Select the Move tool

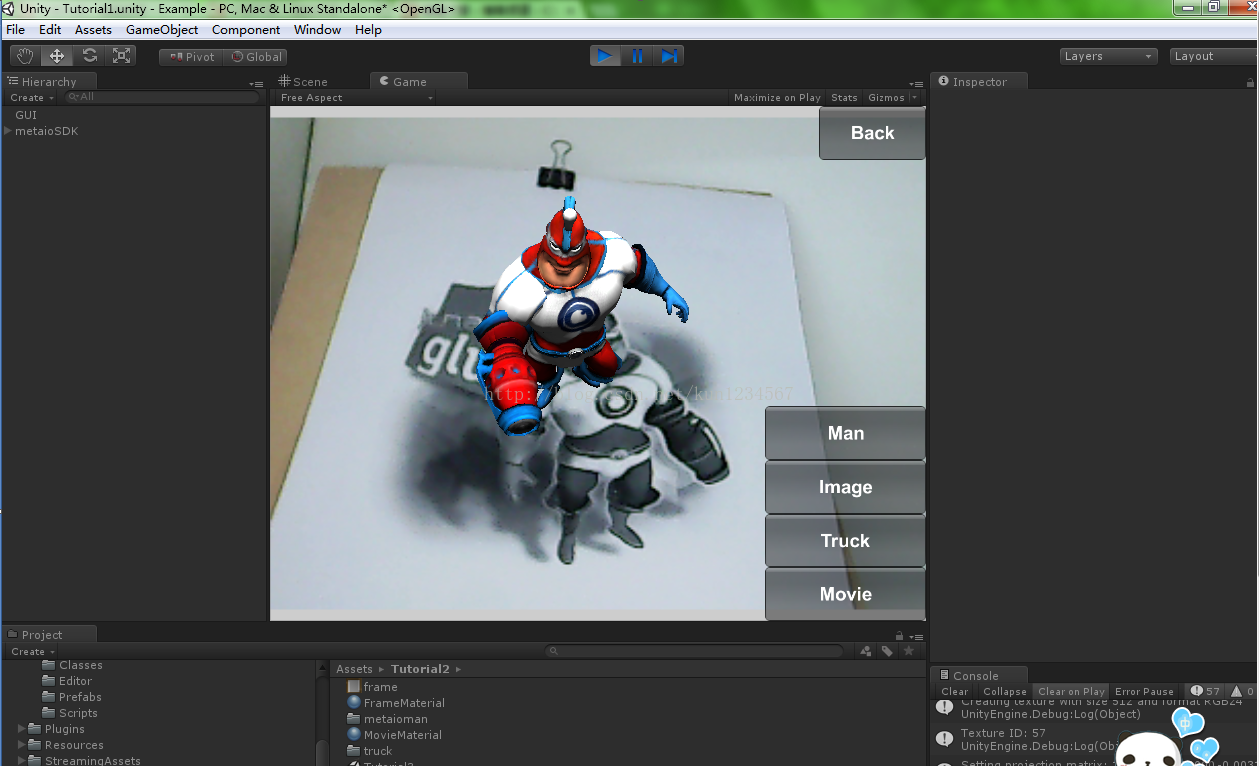coord(57,56)
